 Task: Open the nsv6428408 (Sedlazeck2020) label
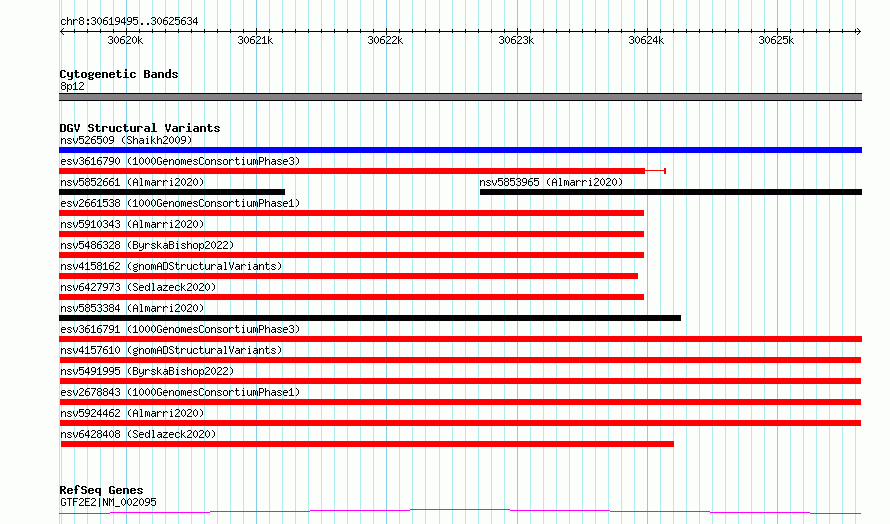coord(138,434)
